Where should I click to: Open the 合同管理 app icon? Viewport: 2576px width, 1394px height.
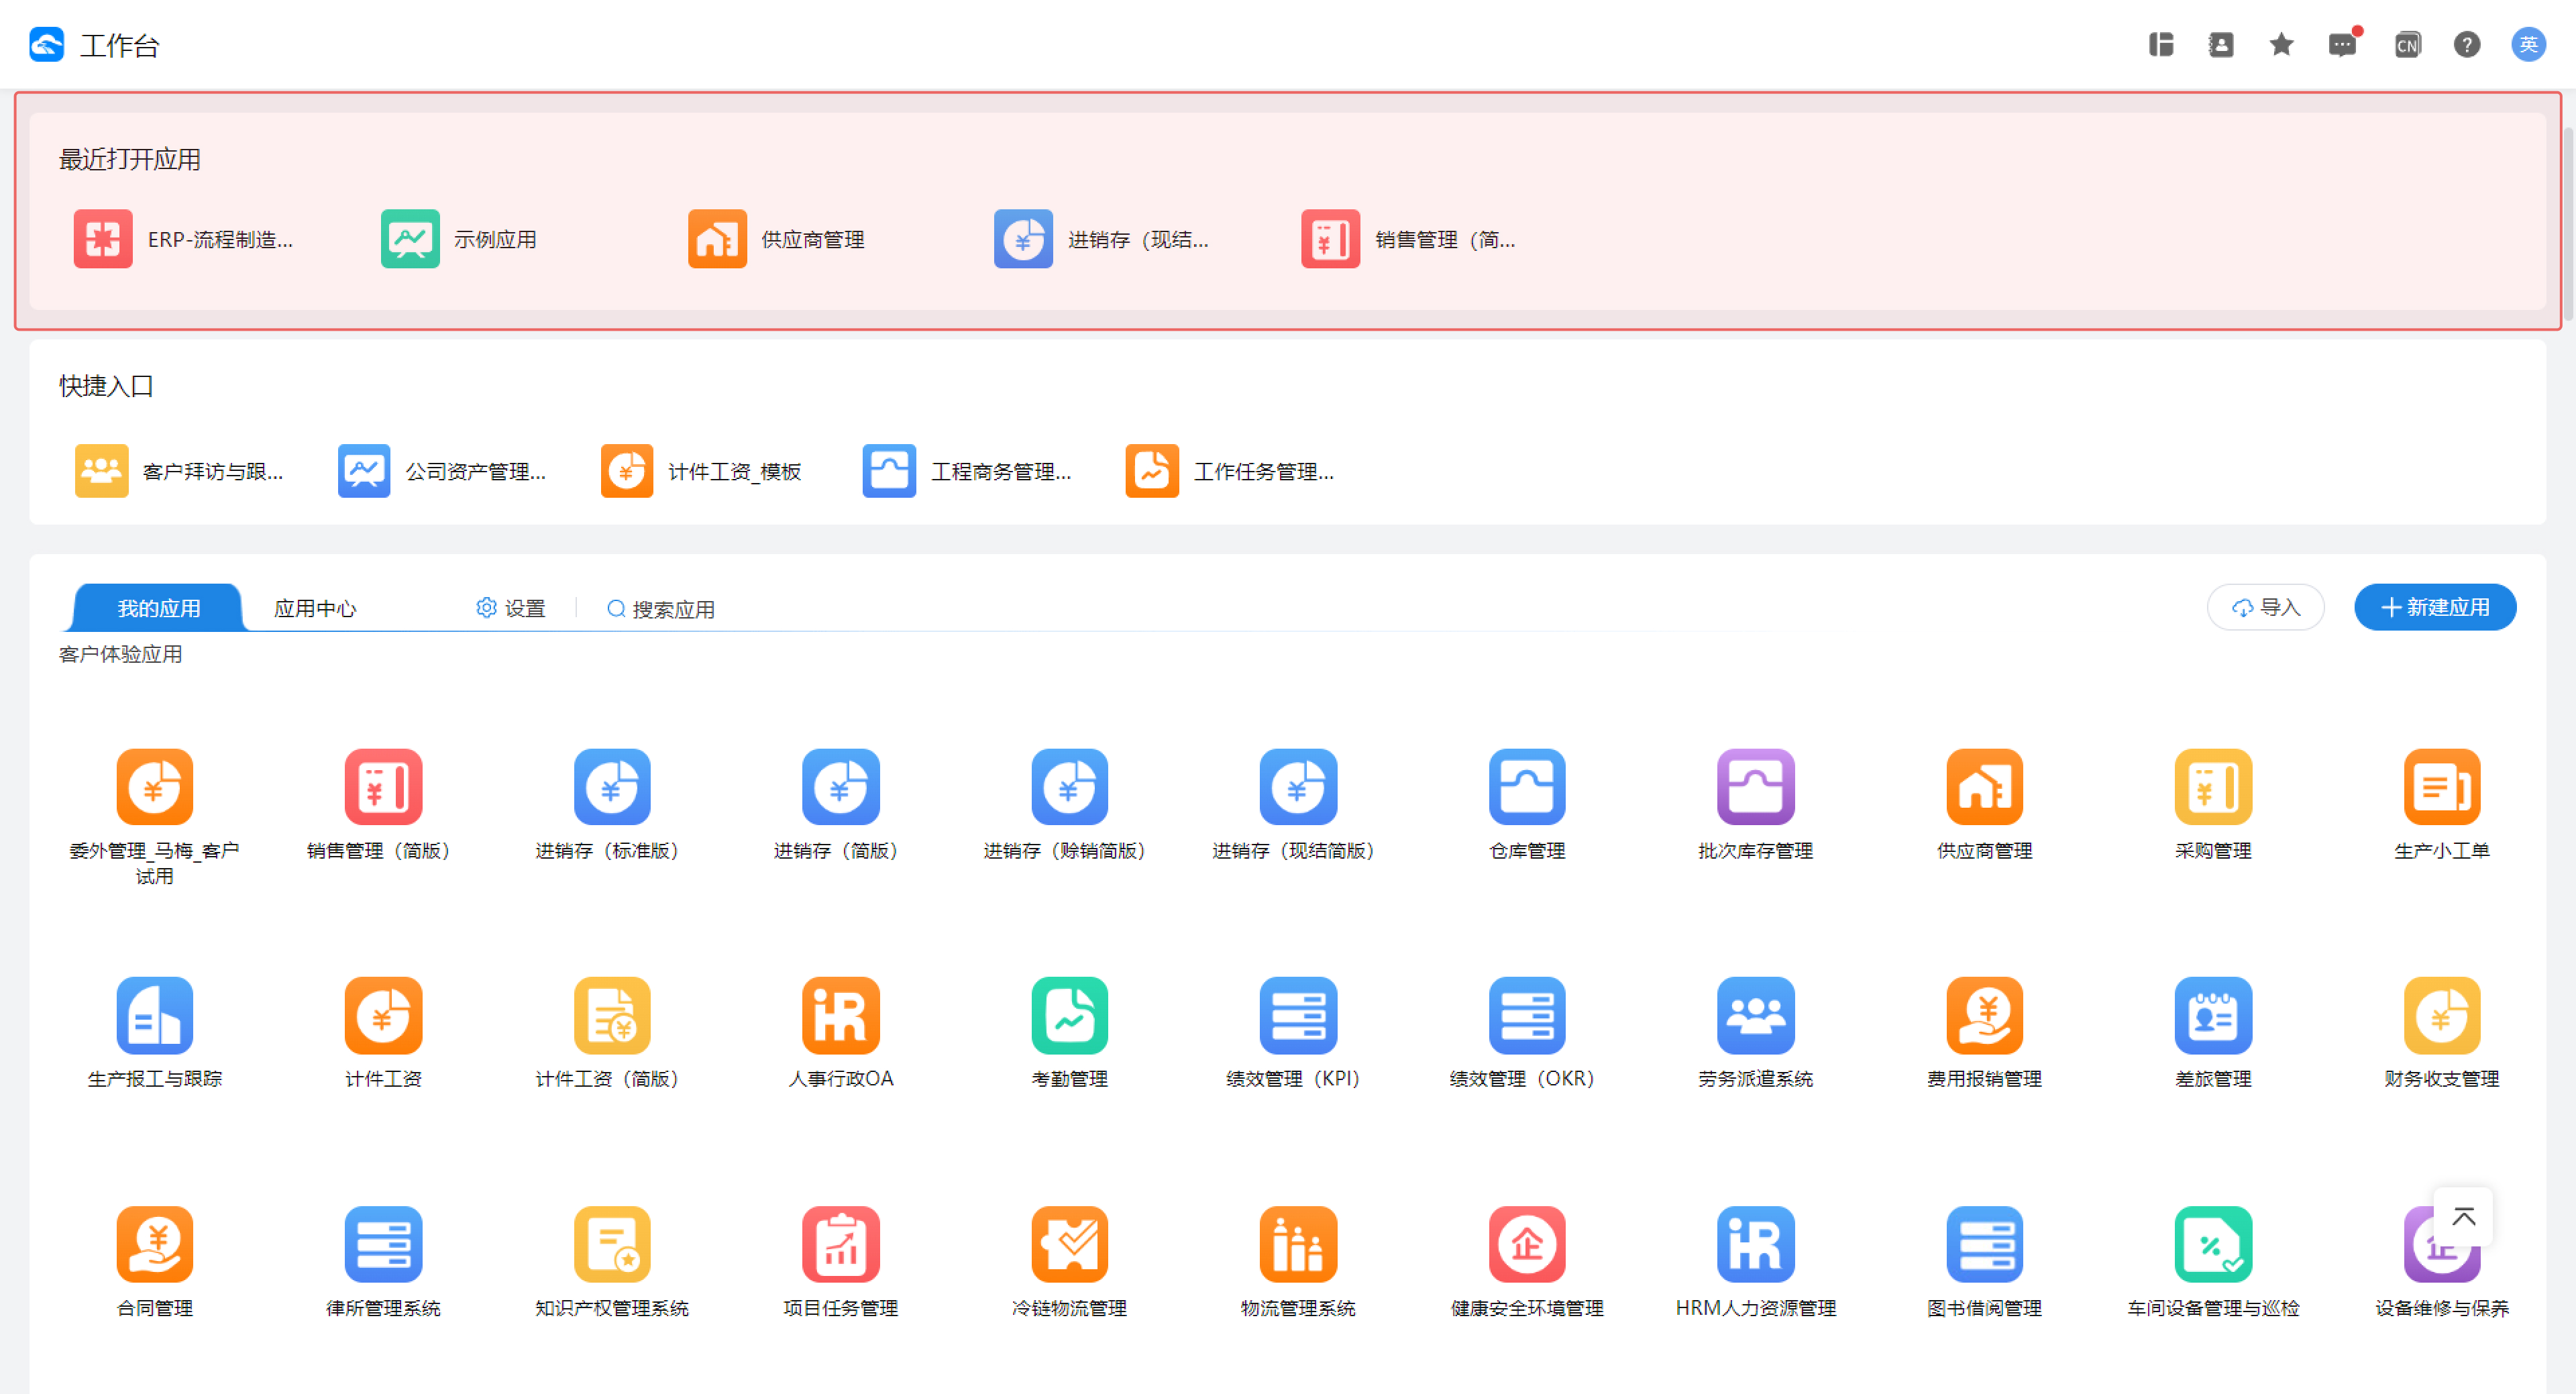pos(154,1245)
